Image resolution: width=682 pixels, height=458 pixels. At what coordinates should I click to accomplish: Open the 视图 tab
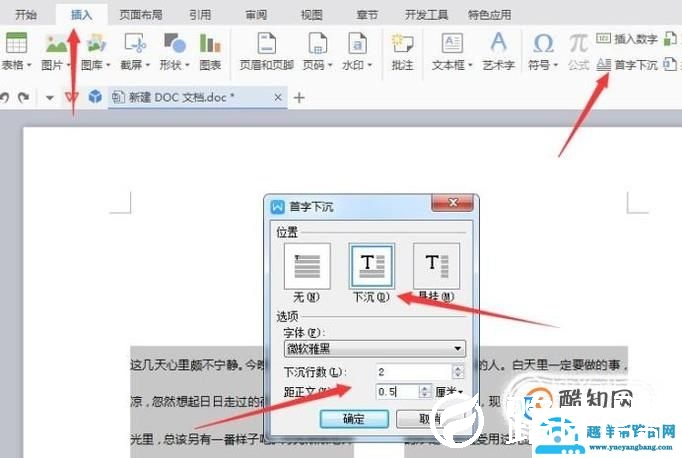tap(312, 15)
